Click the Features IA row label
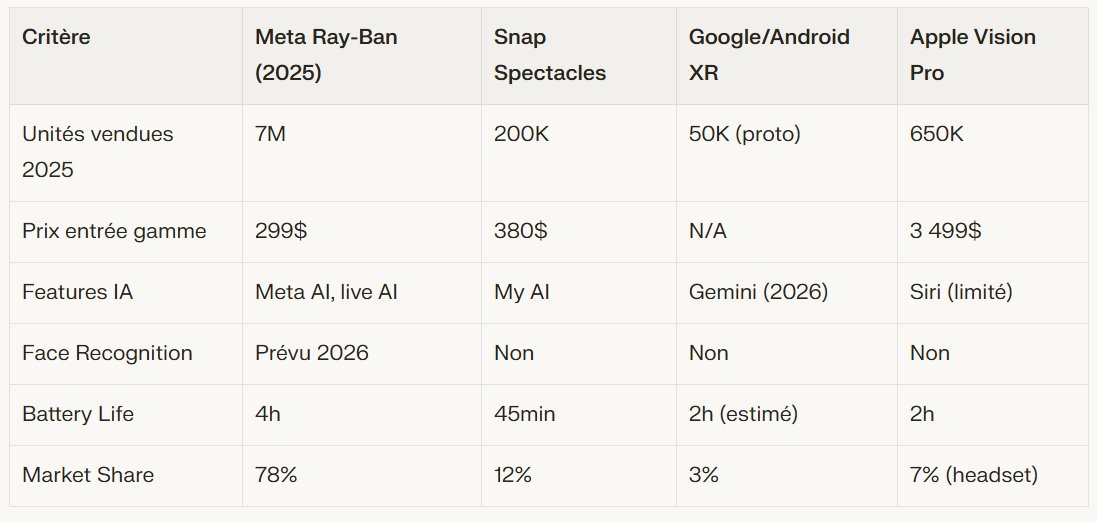Viewport: 1097px width, 522px height. (78, 292)
